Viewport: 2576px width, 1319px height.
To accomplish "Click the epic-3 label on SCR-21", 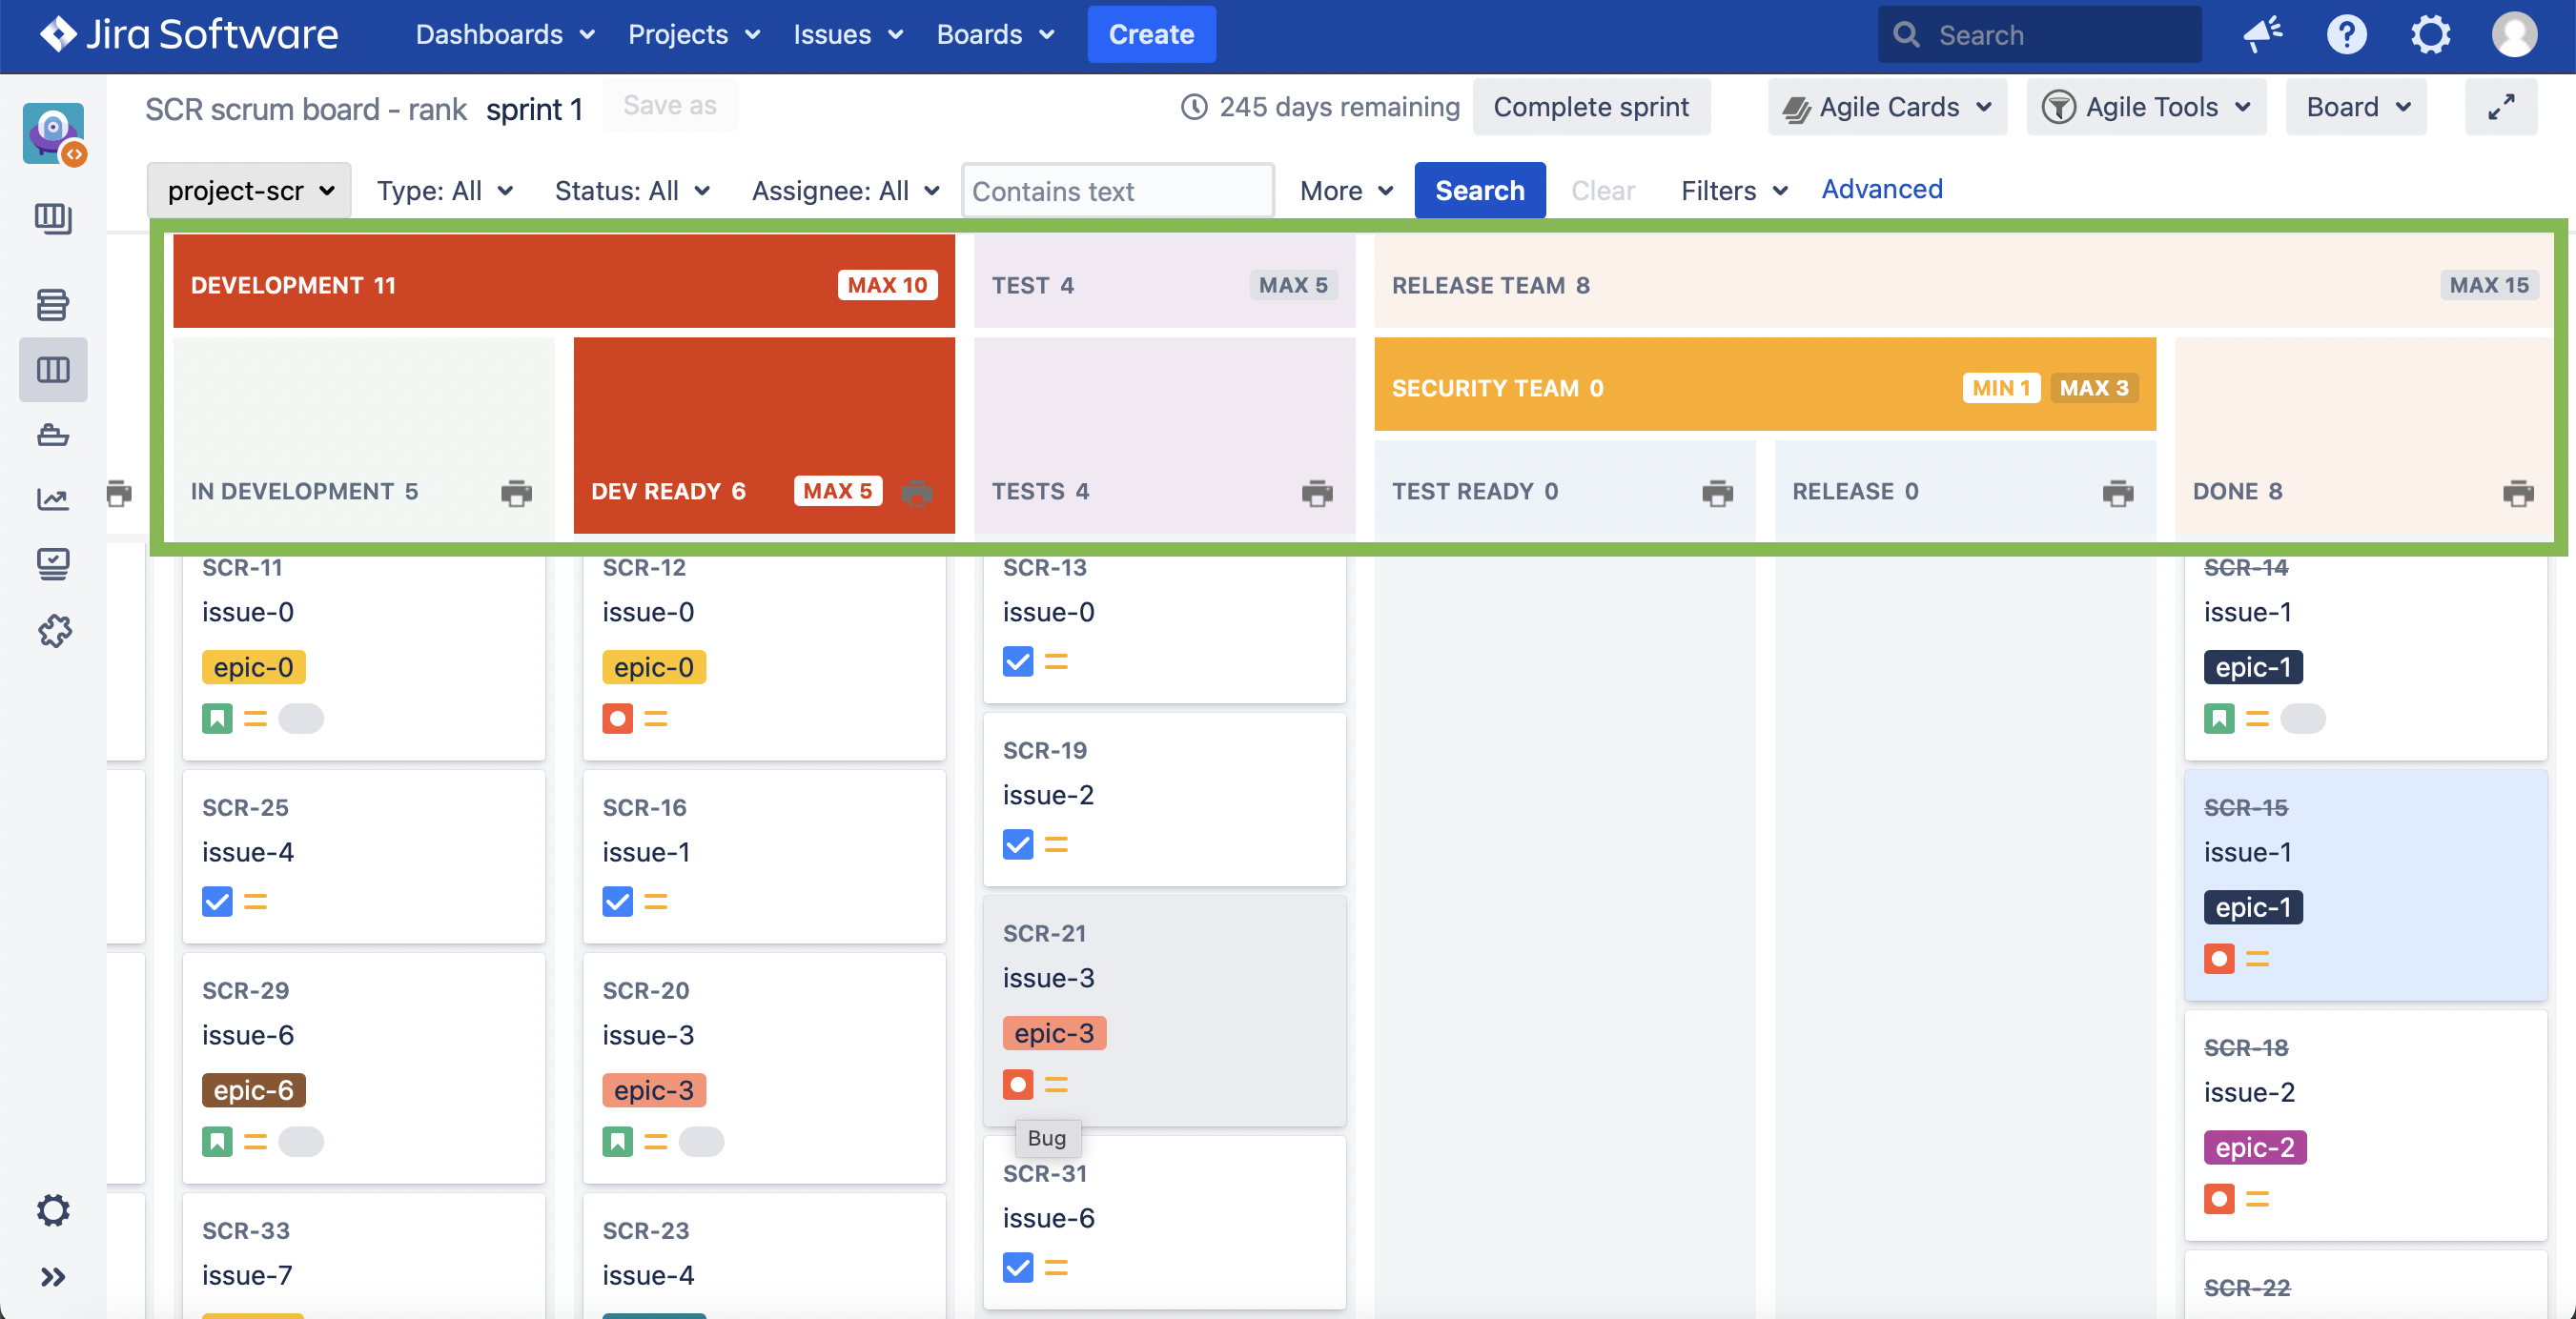I will pos(1053,1033).
